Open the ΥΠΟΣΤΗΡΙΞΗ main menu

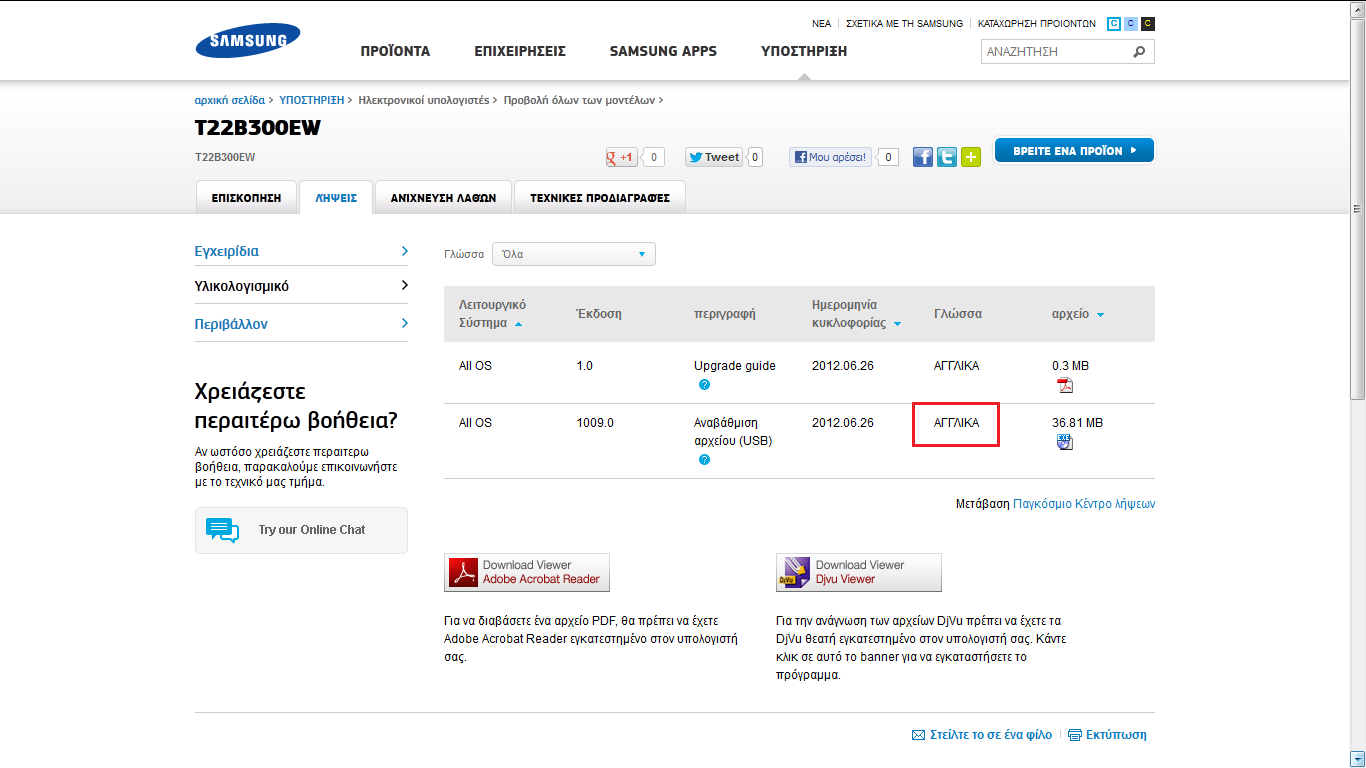[x=804, y=51]
